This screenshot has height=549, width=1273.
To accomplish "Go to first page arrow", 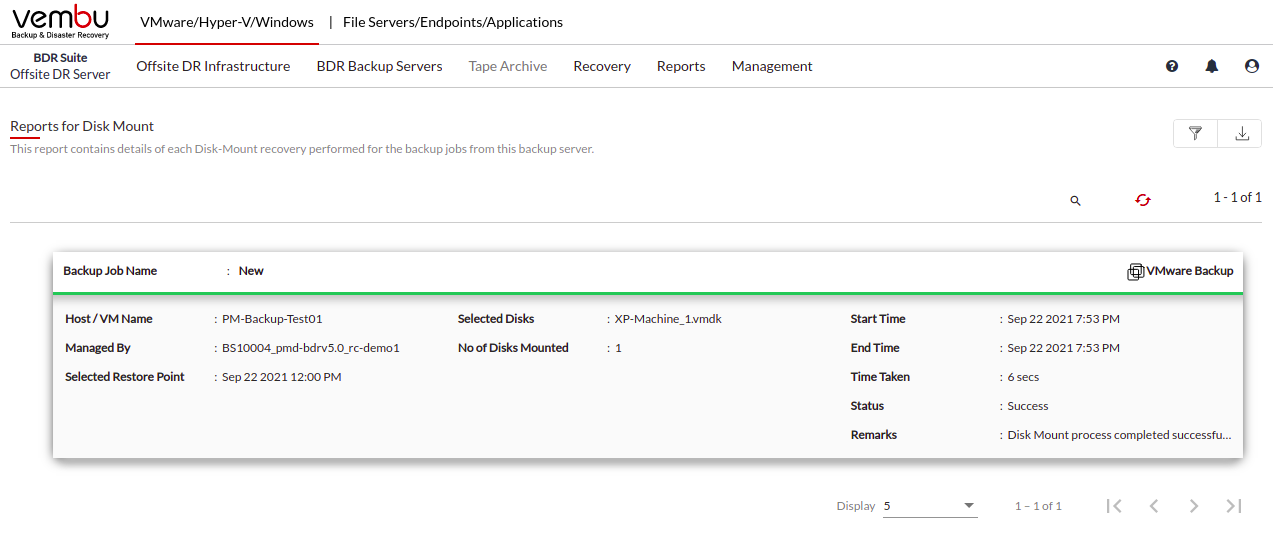I will coord(1114,506).
